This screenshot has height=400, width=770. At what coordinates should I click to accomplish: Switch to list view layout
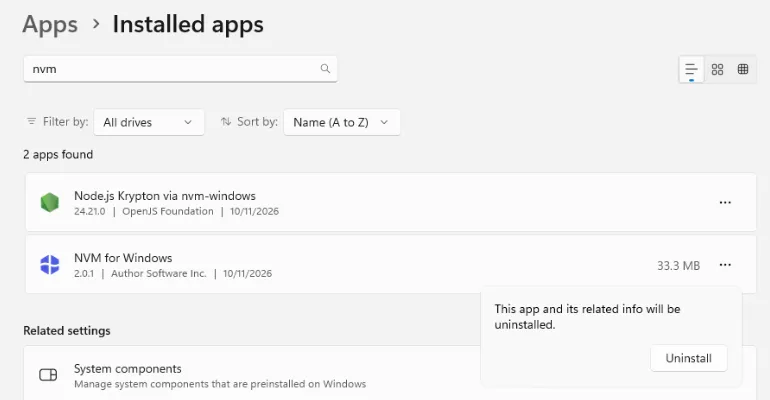(691, 69)
